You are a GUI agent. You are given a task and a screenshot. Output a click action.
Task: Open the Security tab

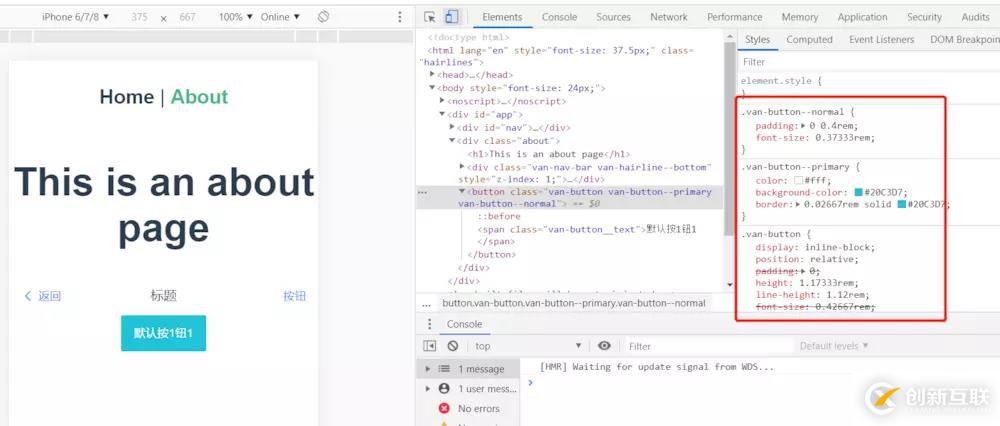click(924, 17)
